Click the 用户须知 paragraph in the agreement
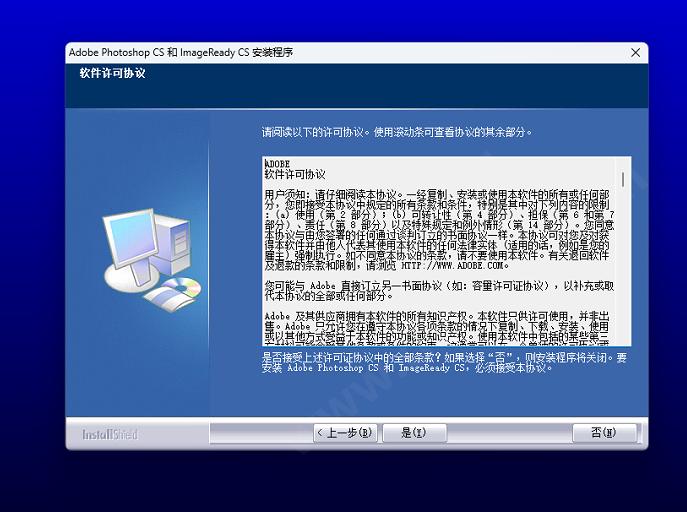Image resolution: width=687 pixels, height=512 pixels. pos(439,230)
